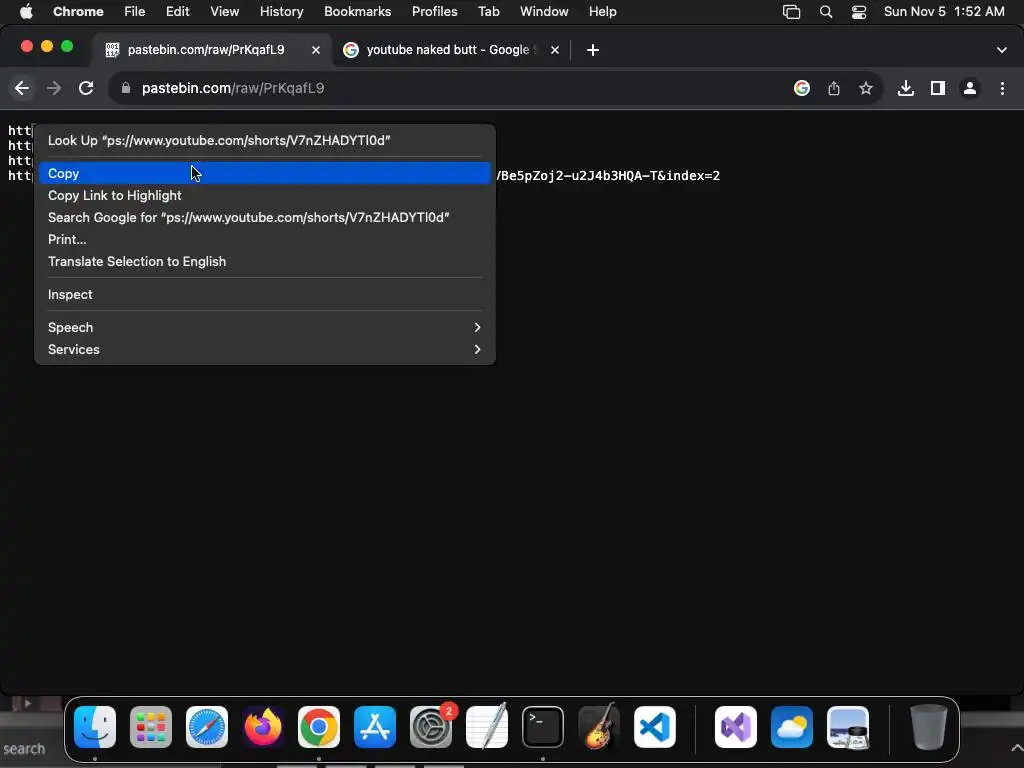Reload the pastebin page

tap(86, 88)
